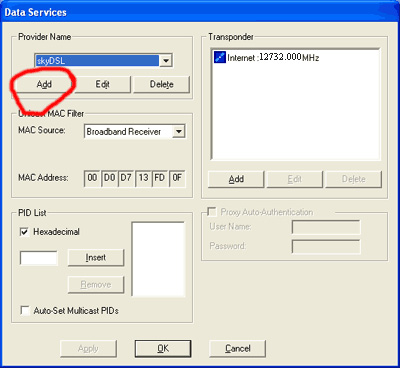Click MAC address octet 13
This screenshot has height=368, width=400.
click(x=143, y=178)
